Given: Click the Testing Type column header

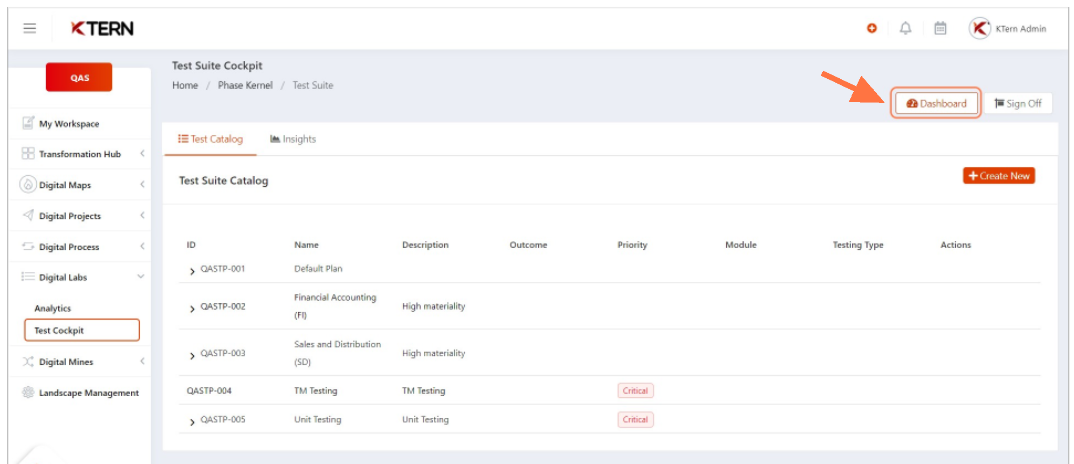Looking at the screenshot, I should [x=858, y=245].
